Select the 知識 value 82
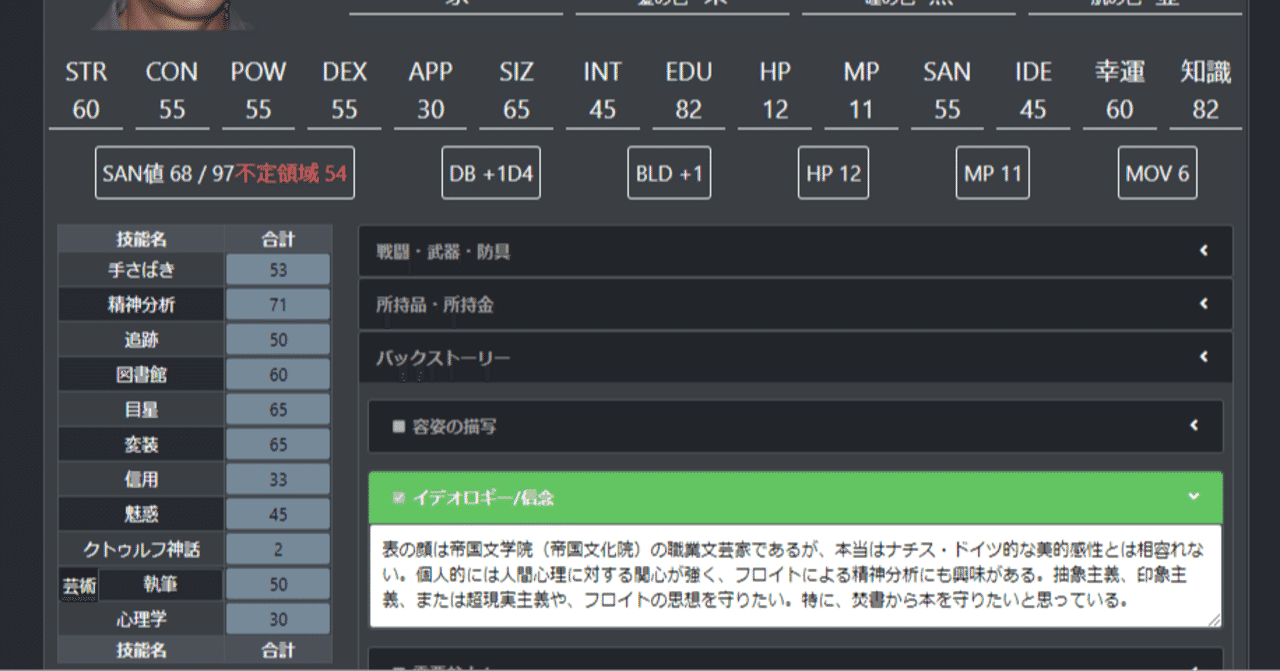This screenshot has height=671, width=1280. pyautogui.click(x=1205, y=110)
